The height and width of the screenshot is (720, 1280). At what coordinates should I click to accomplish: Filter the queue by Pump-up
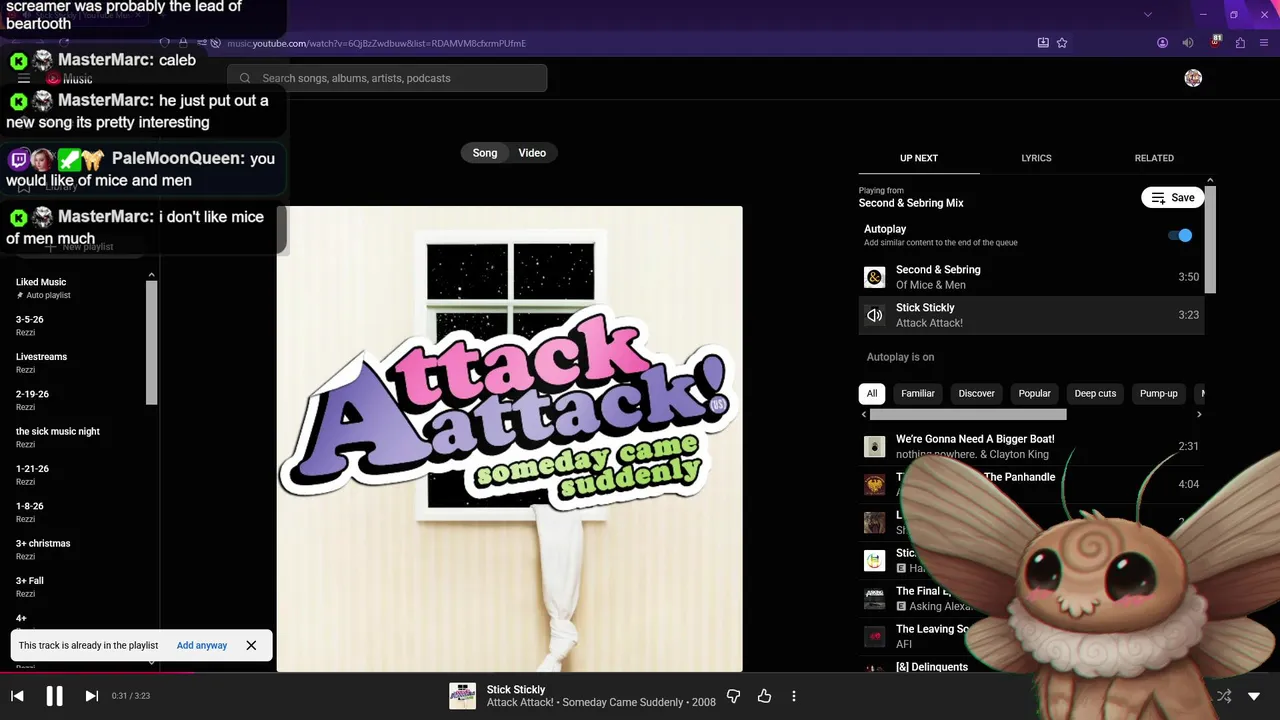point(1159,393)
